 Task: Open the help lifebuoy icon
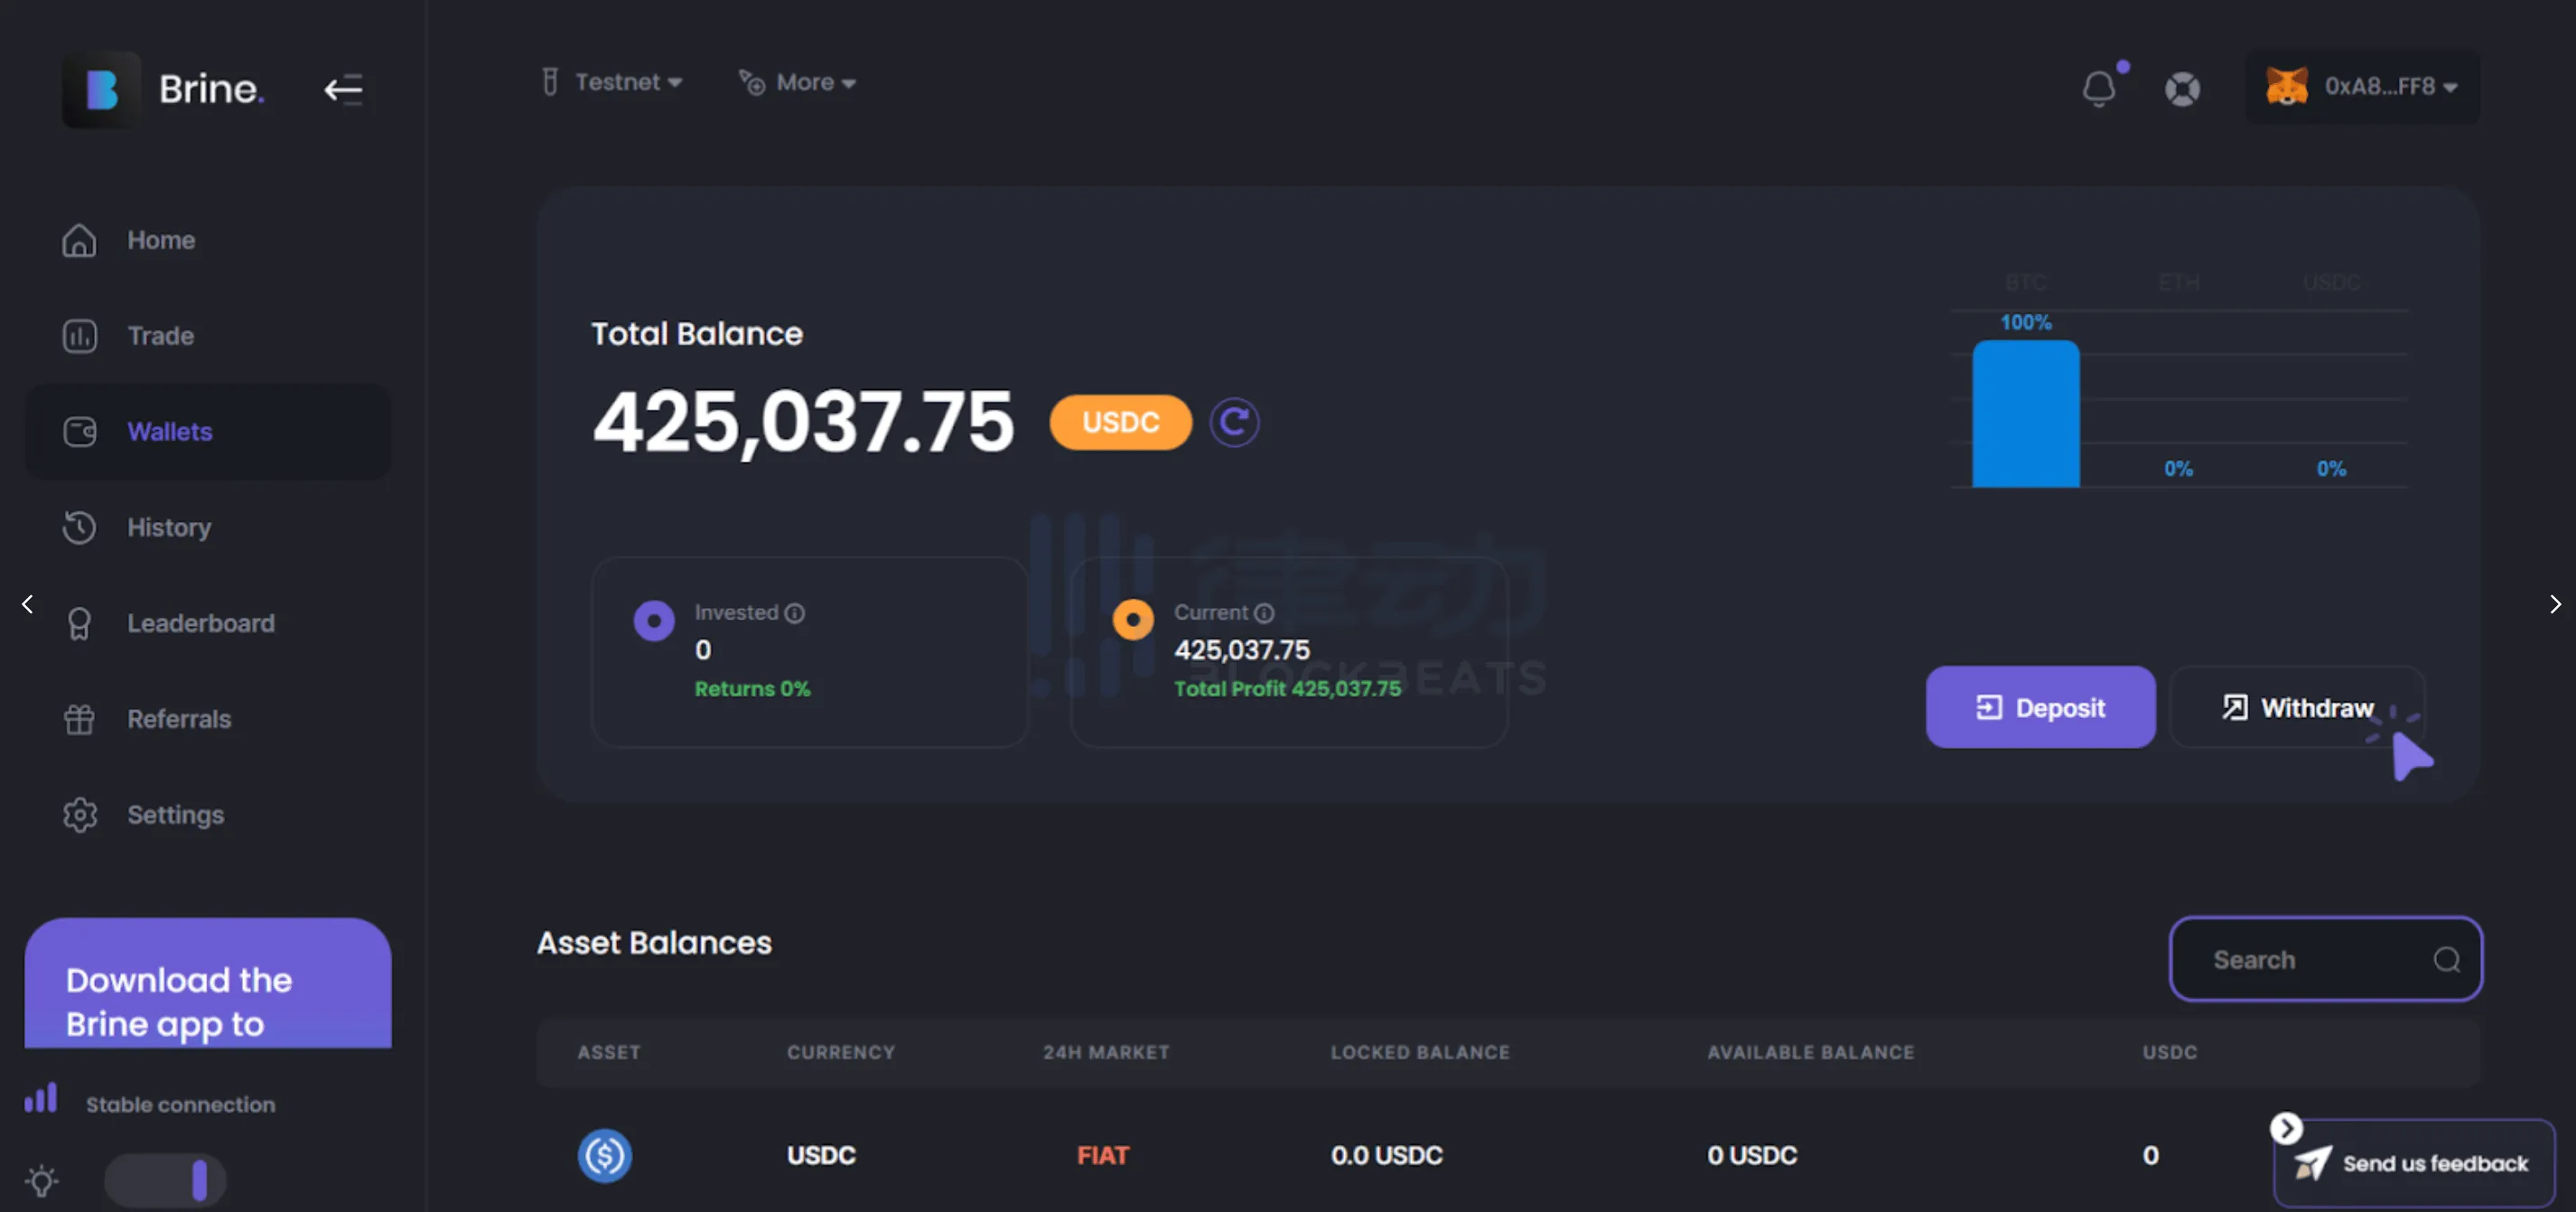pyautogui.click(x=2182, y=88)
